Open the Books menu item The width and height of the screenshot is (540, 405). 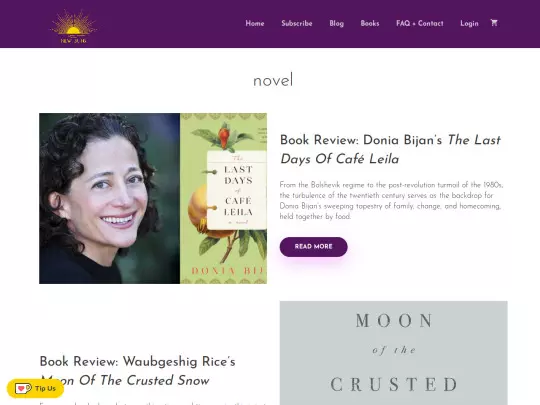[370, 23]
